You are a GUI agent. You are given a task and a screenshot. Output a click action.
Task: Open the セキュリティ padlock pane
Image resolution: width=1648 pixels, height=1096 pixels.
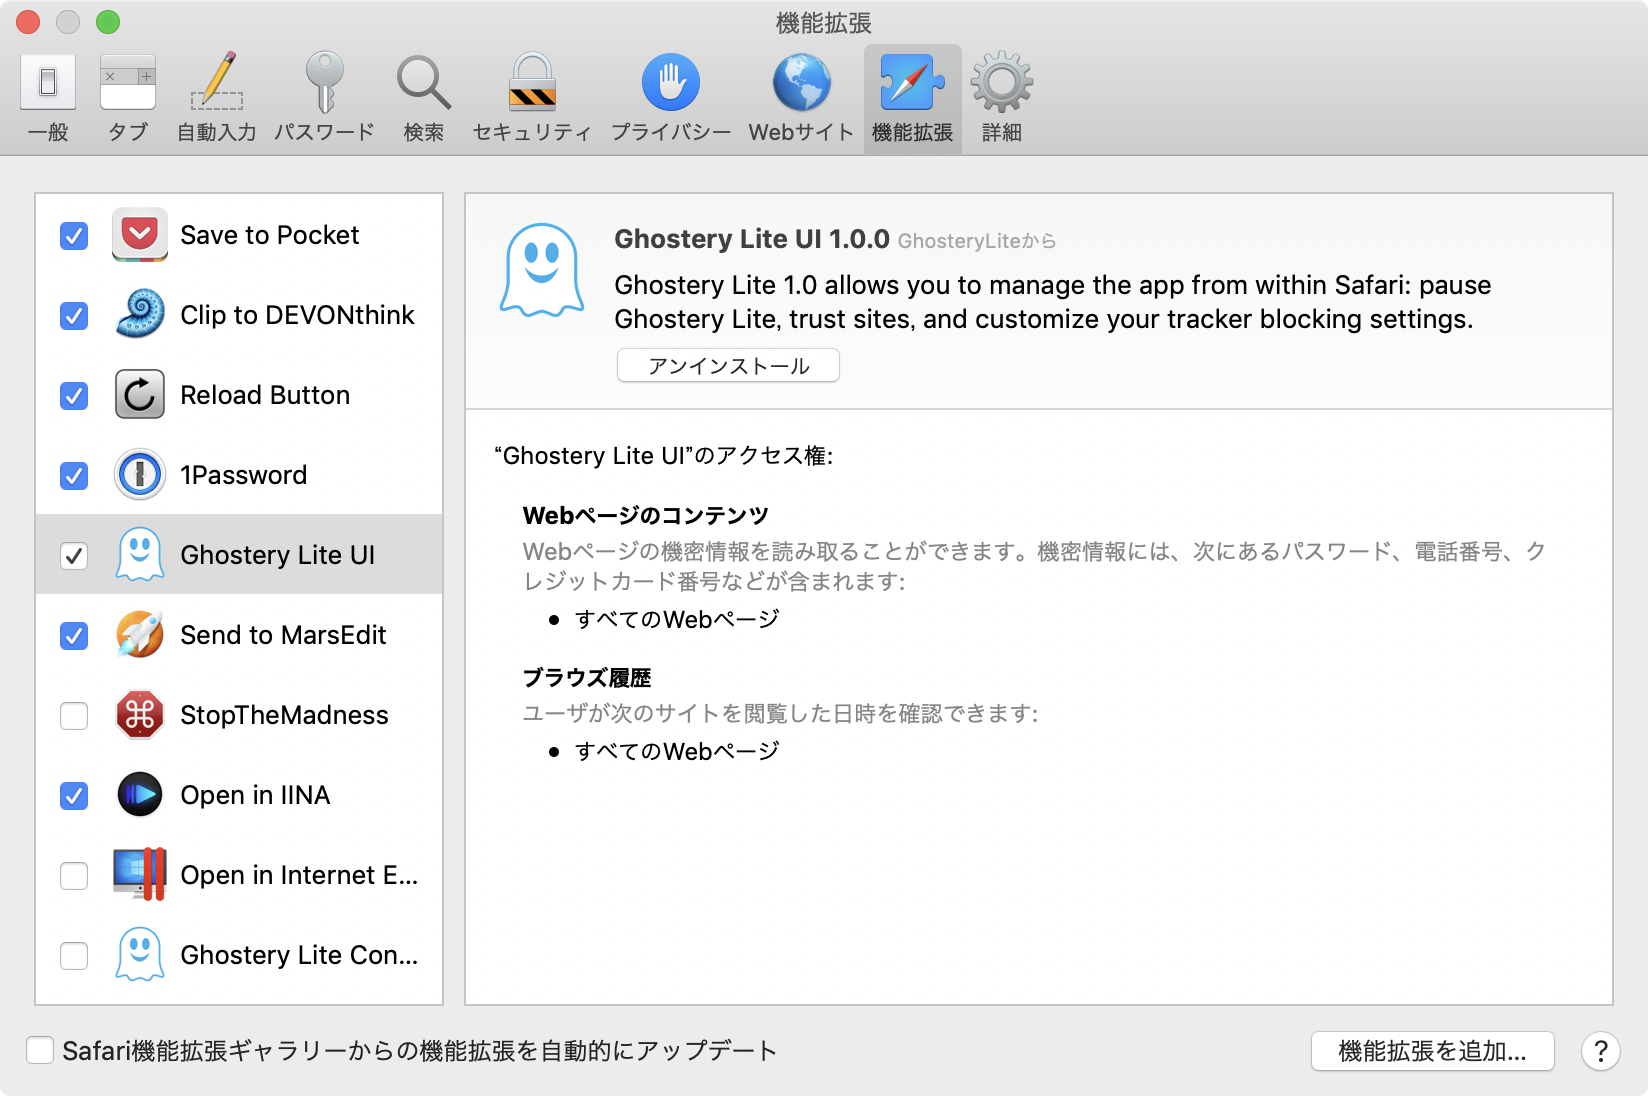pyautogui.click(x=532, y=99)
